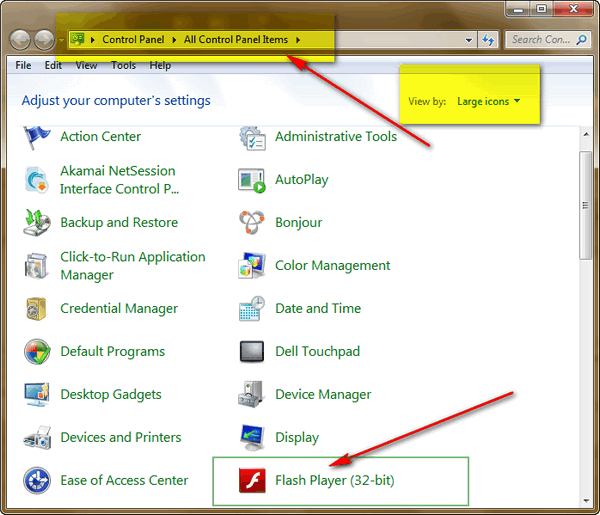This screenshot has width=600, height=515.
Task: Click the Dell Touchpad icon
Action: click(252, 351)
